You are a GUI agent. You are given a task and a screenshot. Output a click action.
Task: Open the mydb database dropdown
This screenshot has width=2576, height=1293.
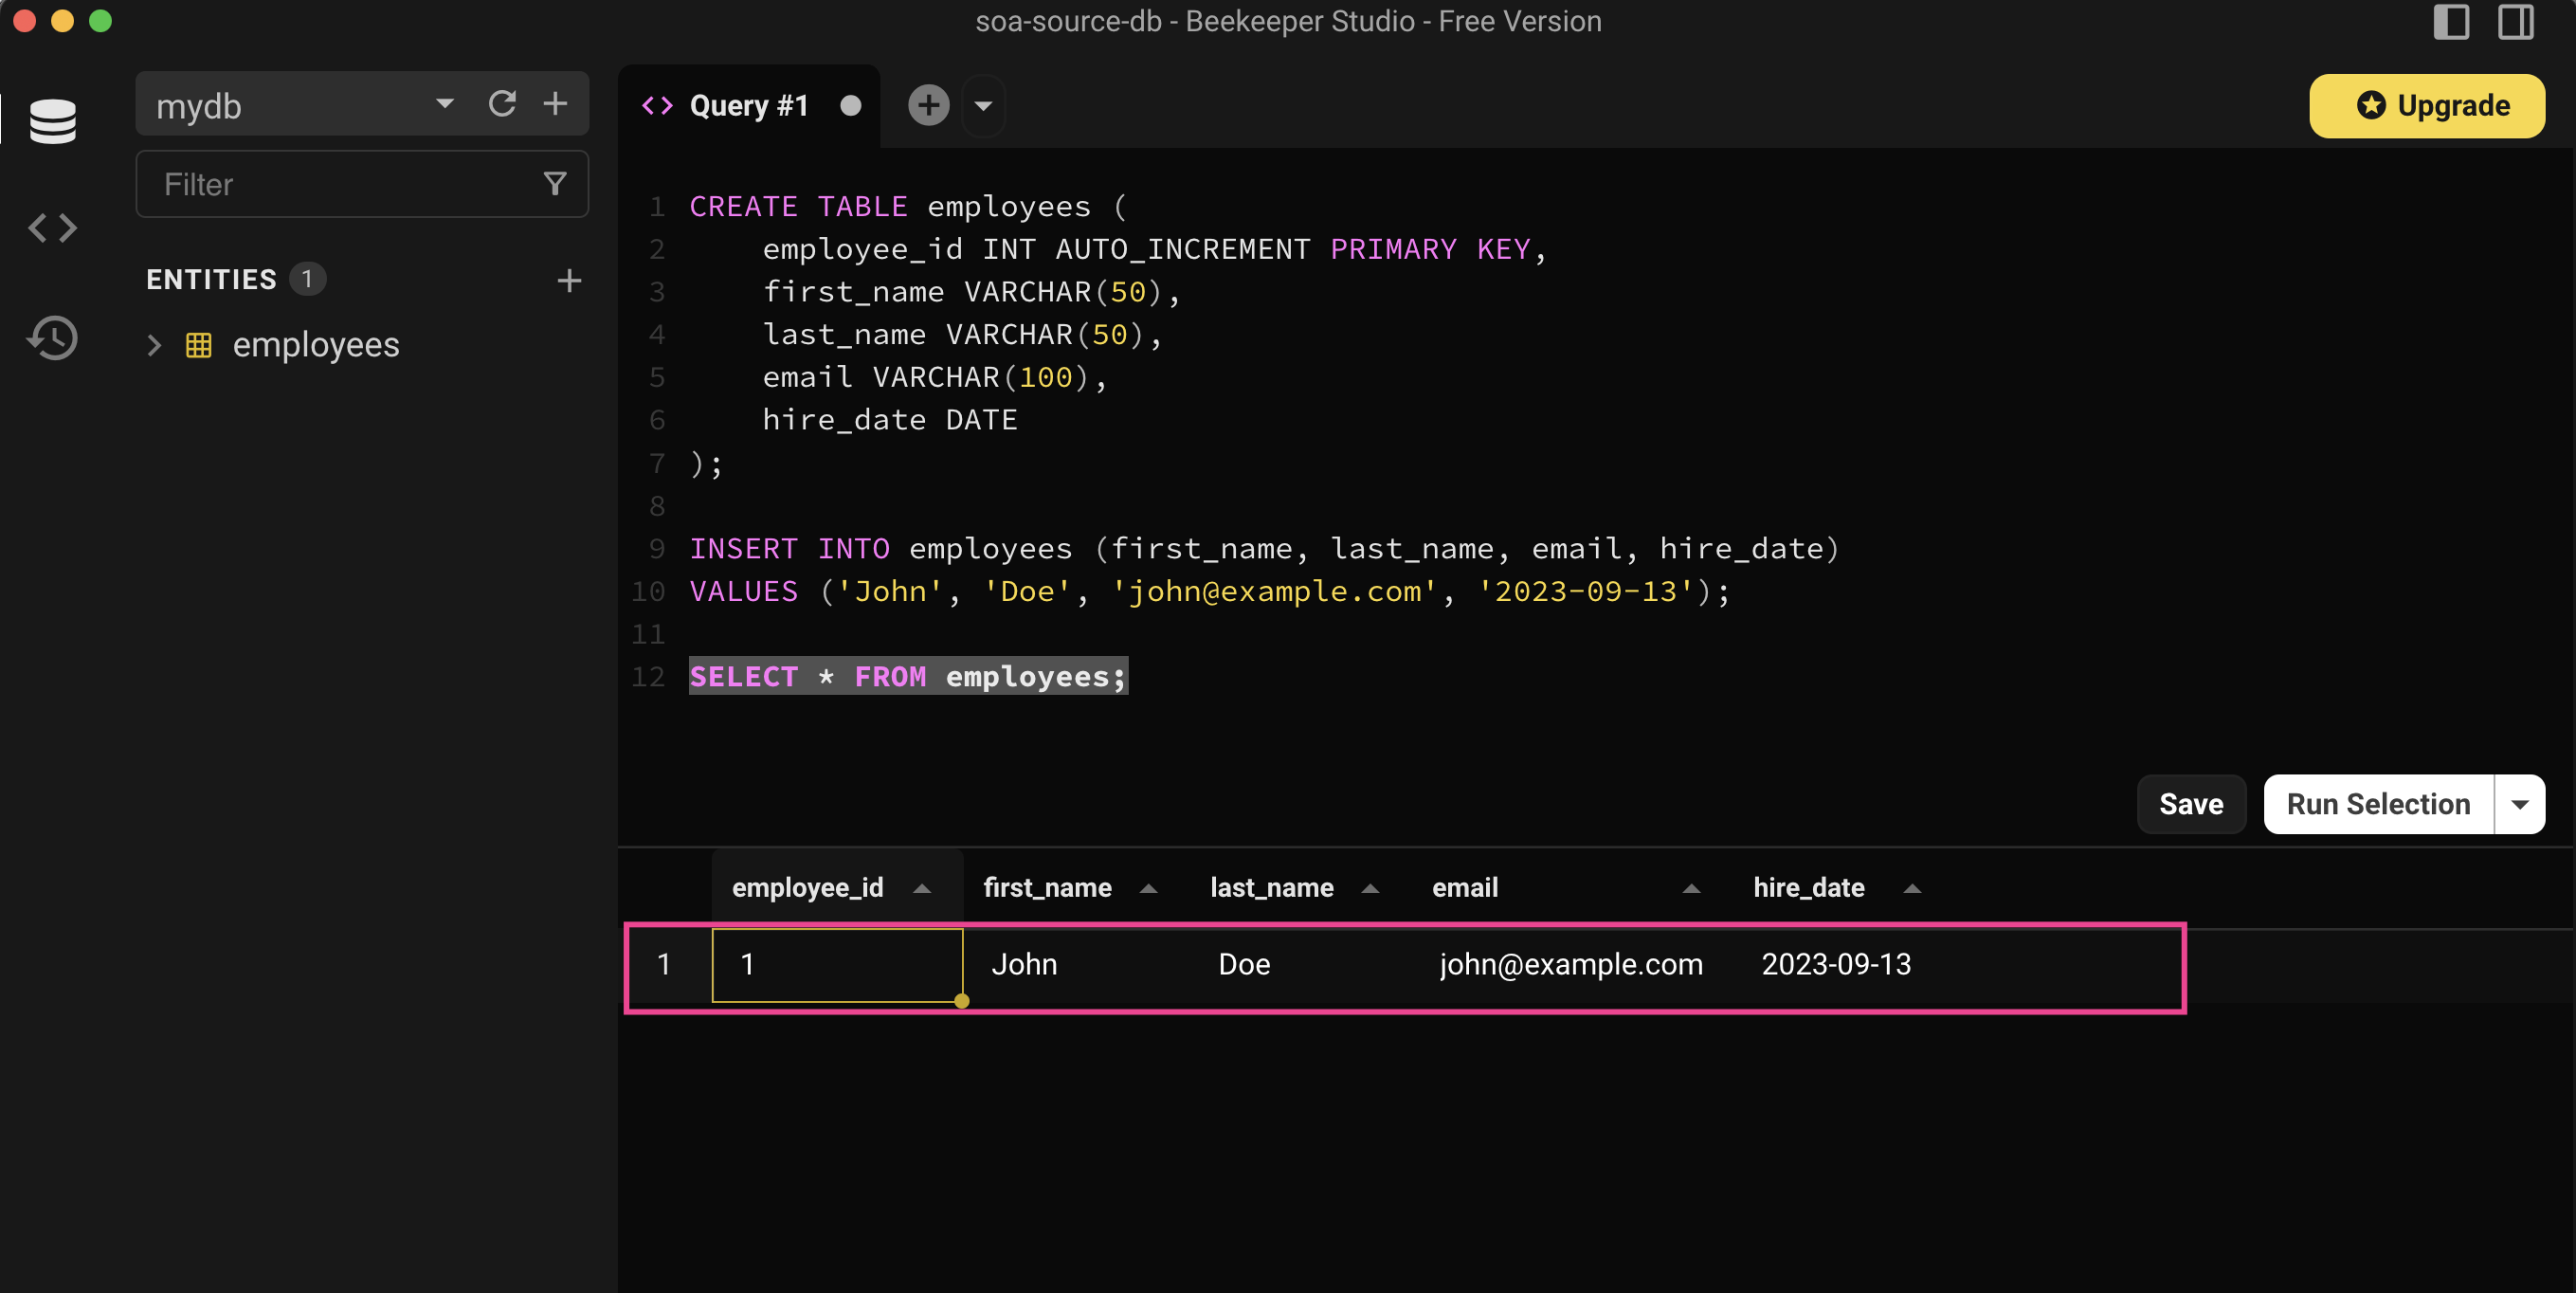tap(445, 104)
